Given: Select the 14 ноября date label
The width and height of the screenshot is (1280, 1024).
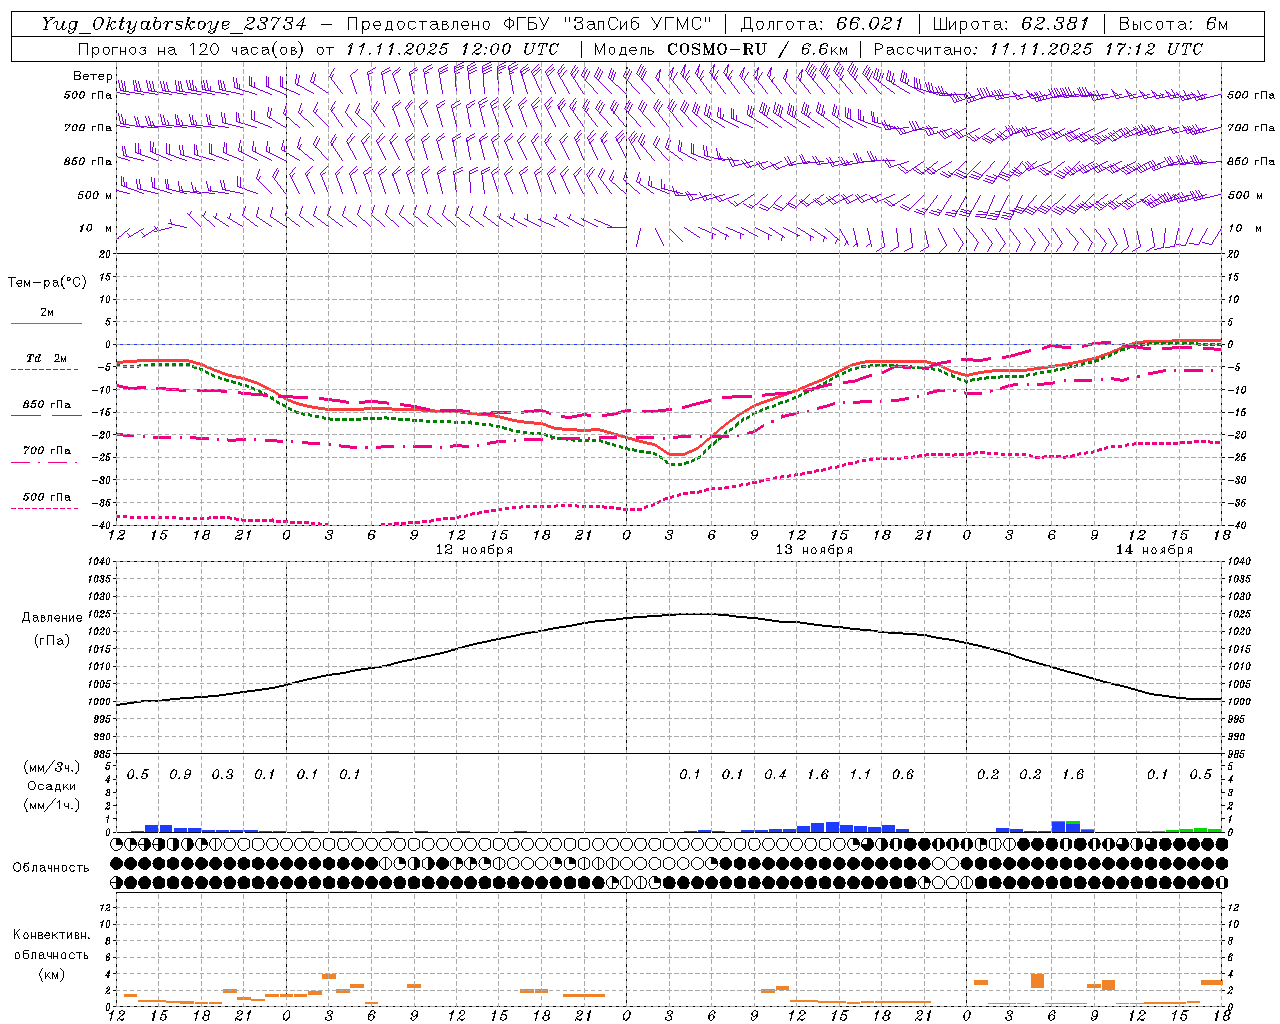Looking at the screenshot, I should 1154,550.
